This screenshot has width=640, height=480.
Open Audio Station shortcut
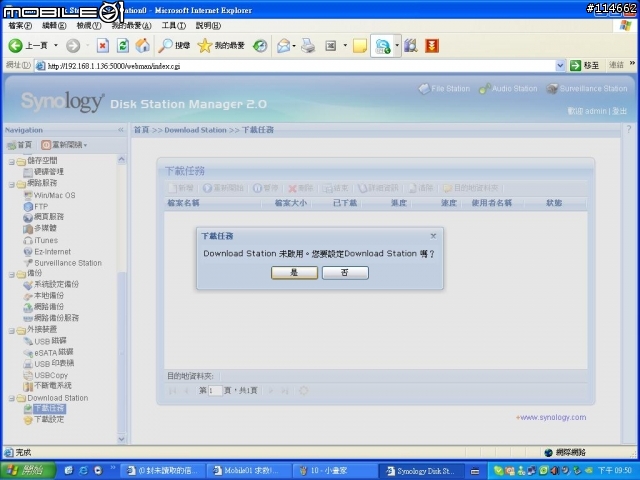coord(508,88)
